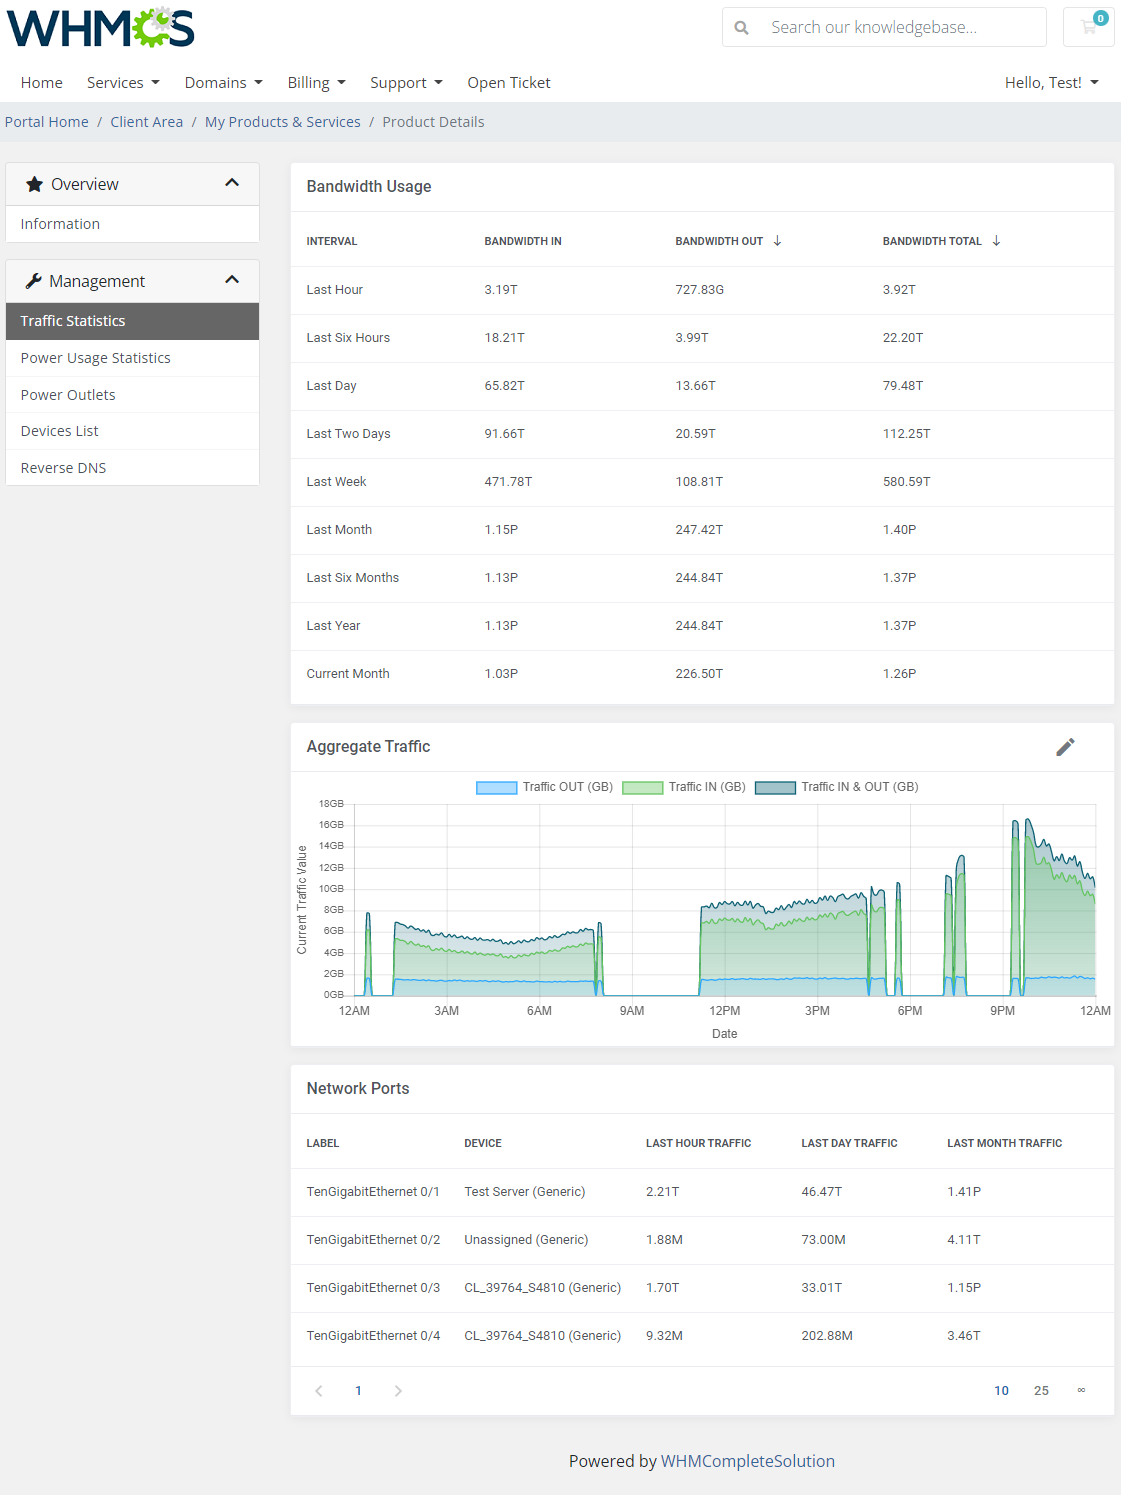Click Portal Home breadcrumb link
This screenshot has height=1495, width=1121.
[x=47, y=122]
